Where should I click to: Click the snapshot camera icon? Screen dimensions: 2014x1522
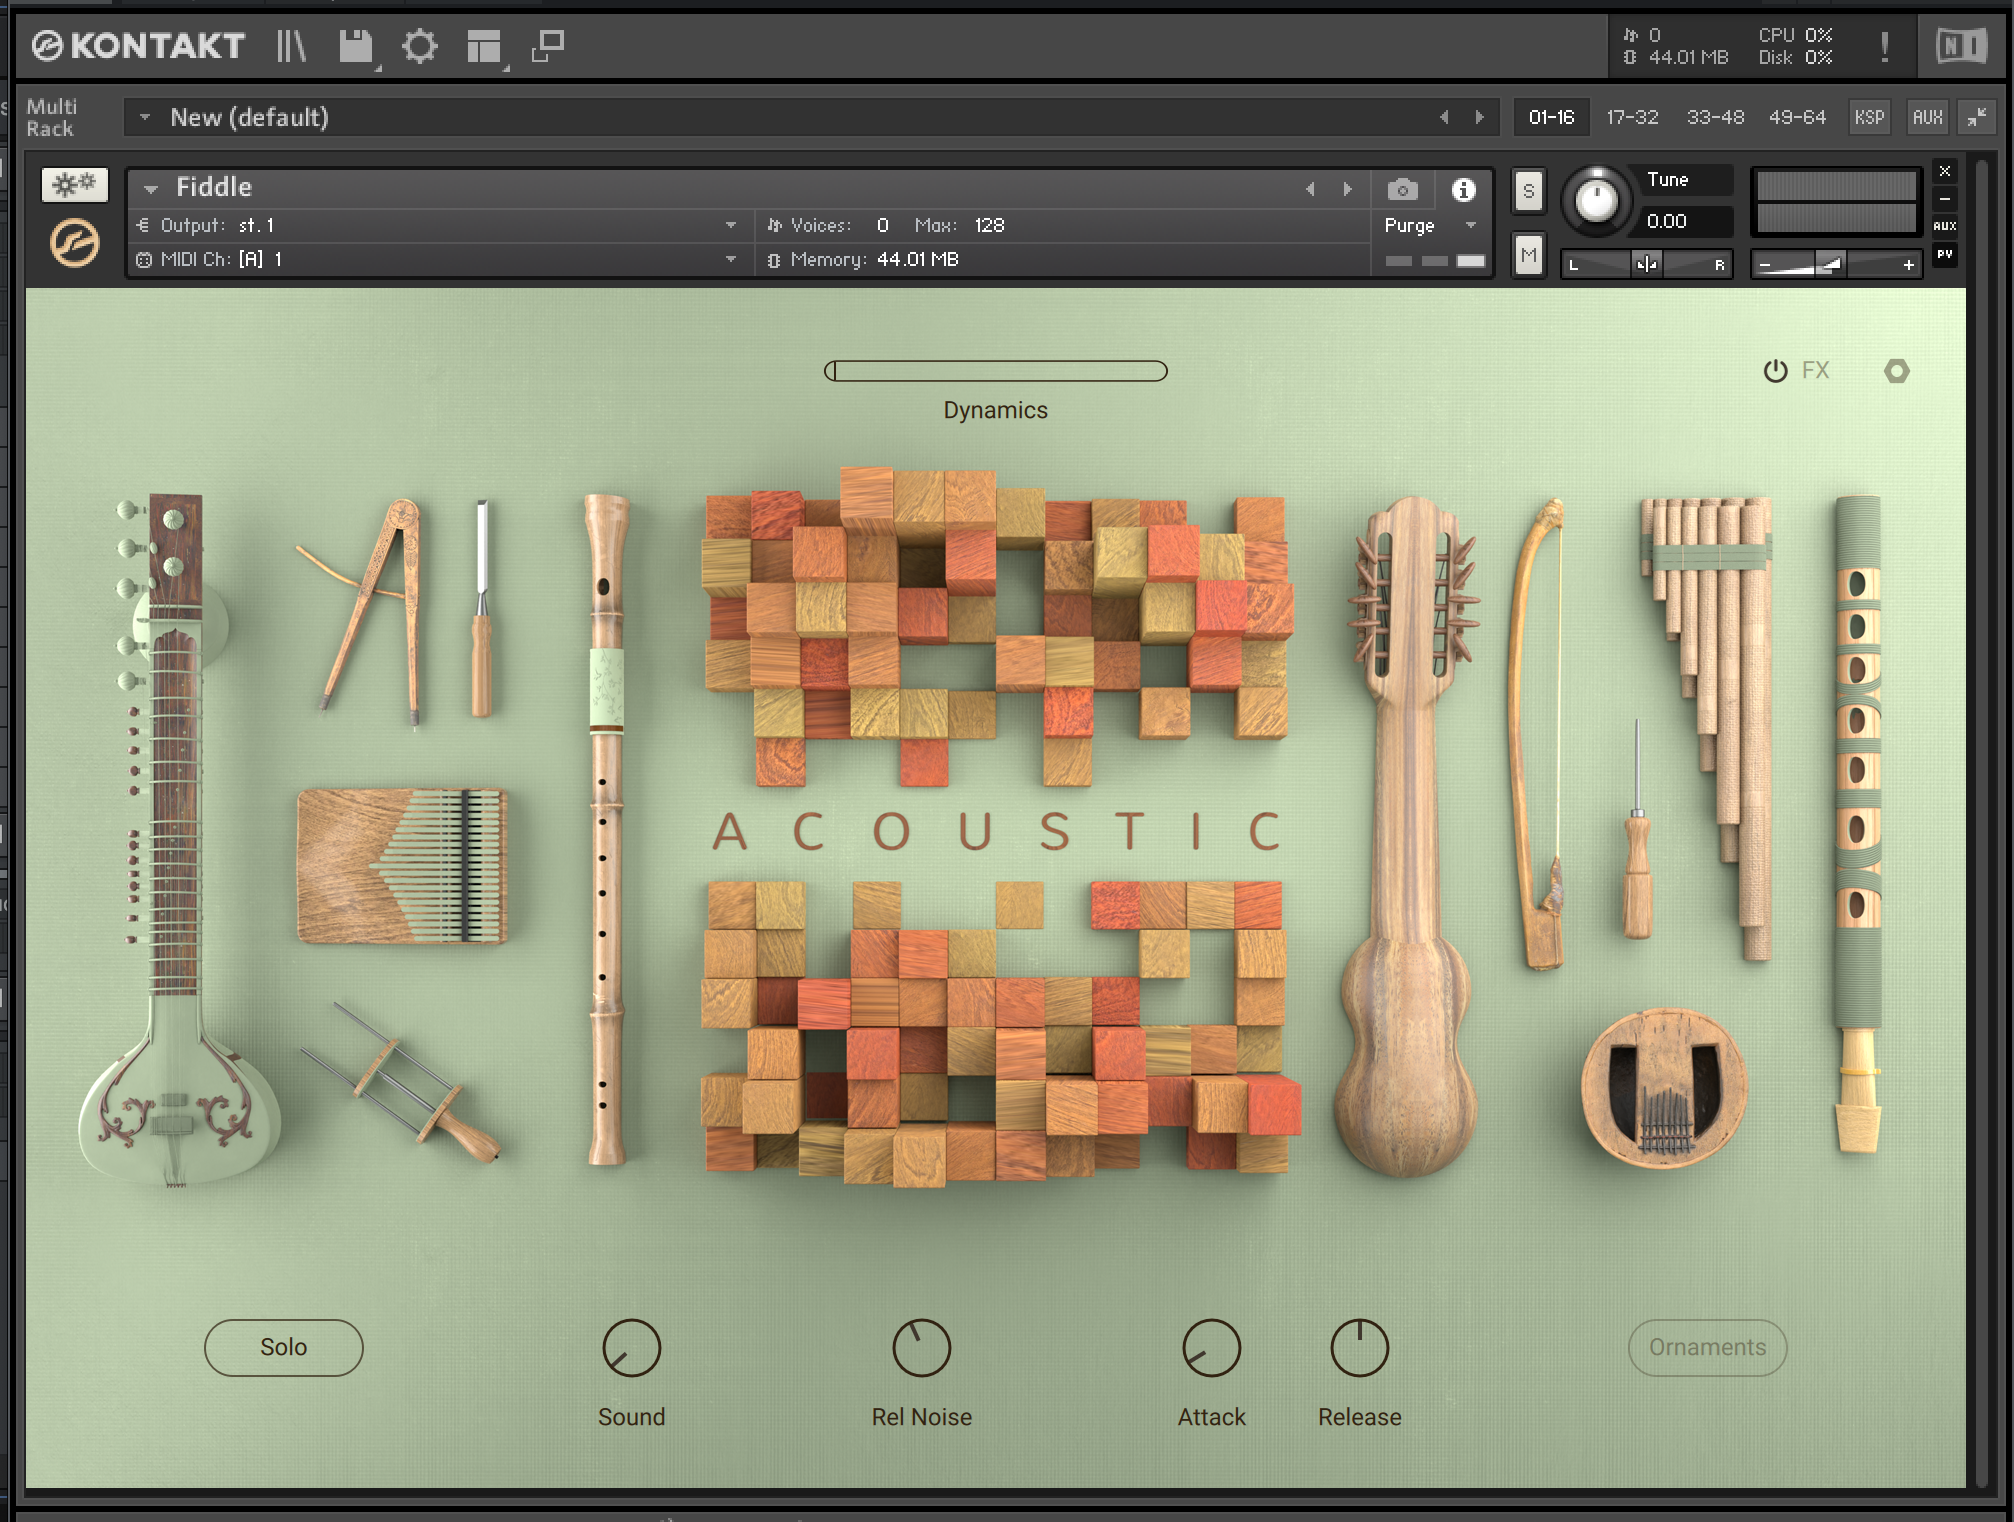[x=1402, y=189]
